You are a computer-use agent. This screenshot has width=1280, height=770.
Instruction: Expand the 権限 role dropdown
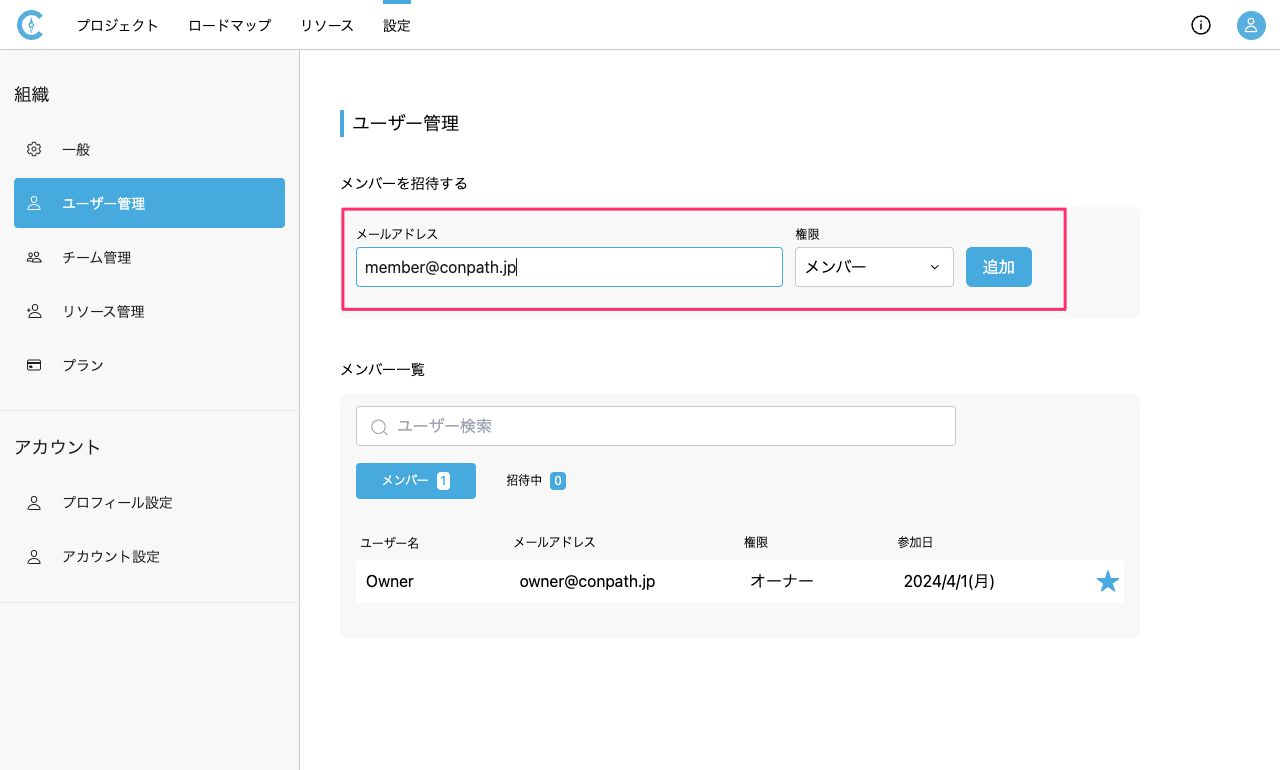tap(873, 267)
